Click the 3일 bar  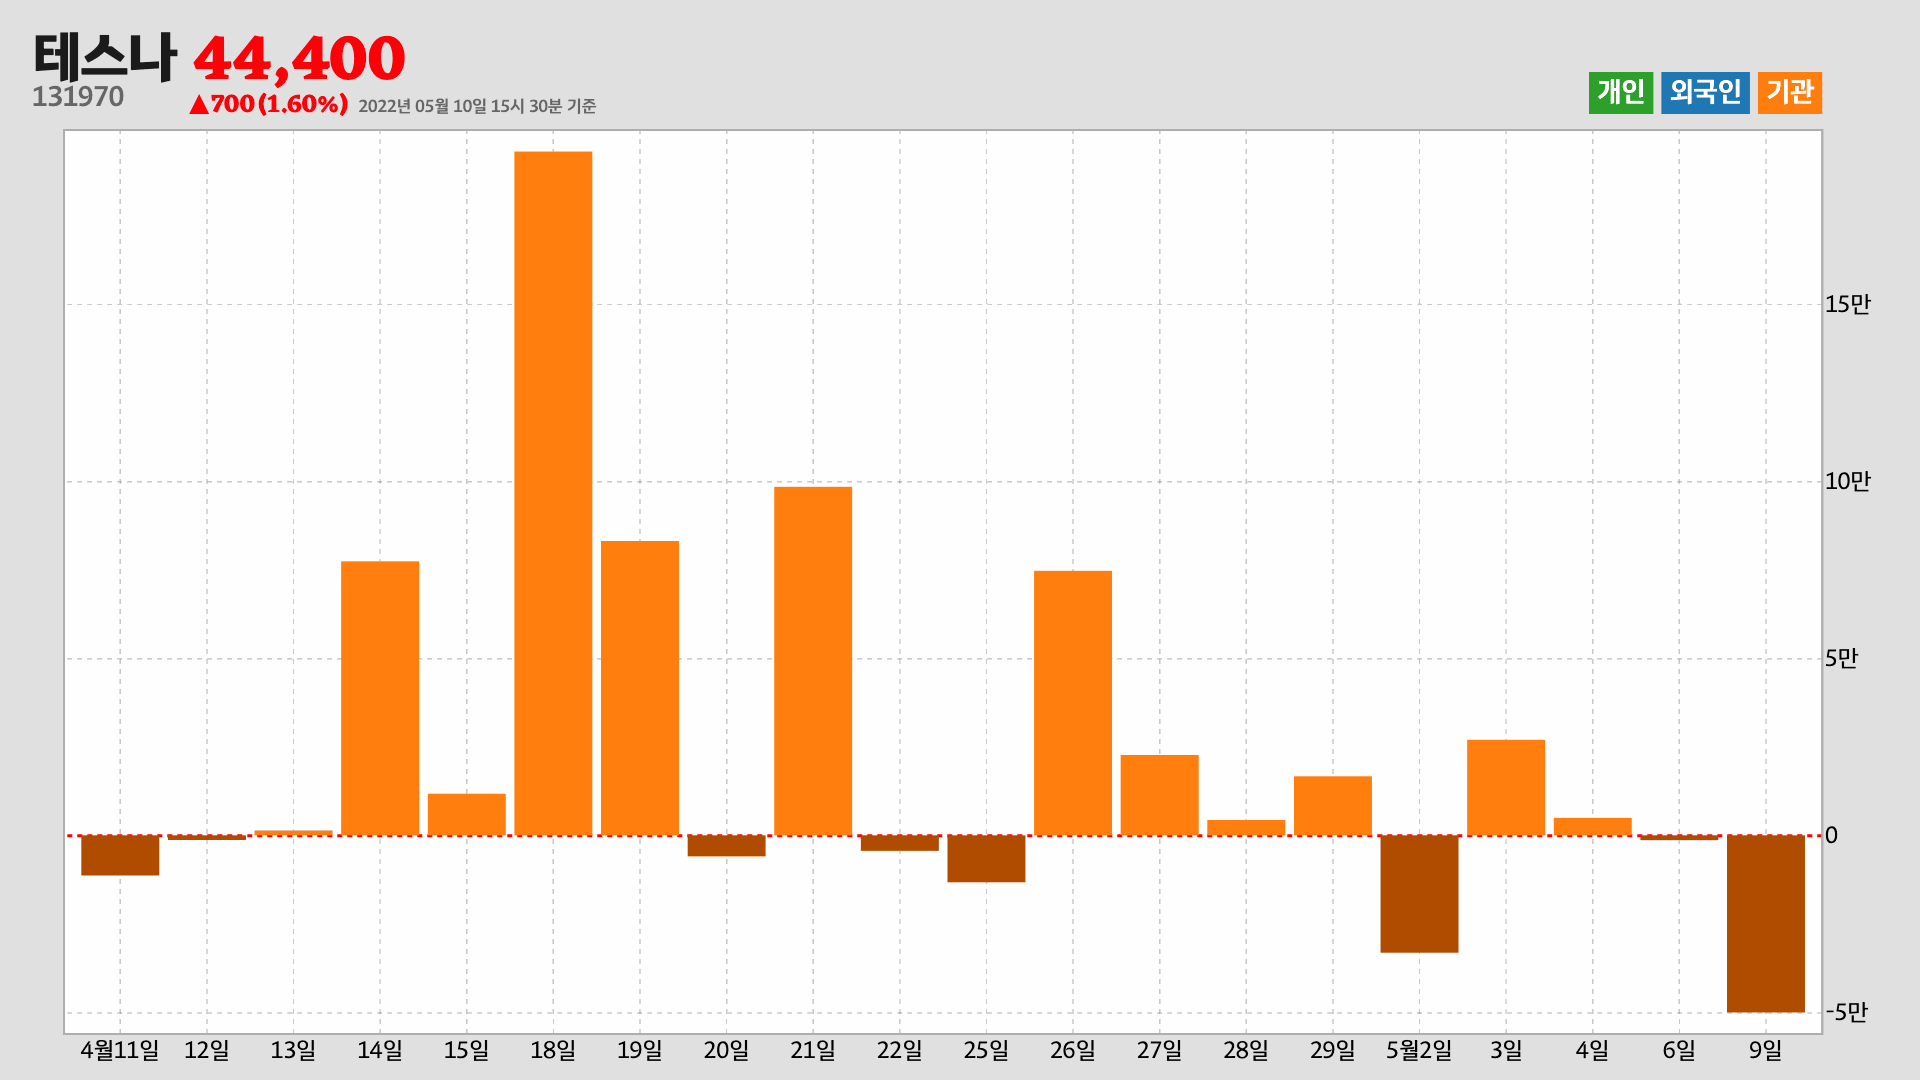(1506, 788)
